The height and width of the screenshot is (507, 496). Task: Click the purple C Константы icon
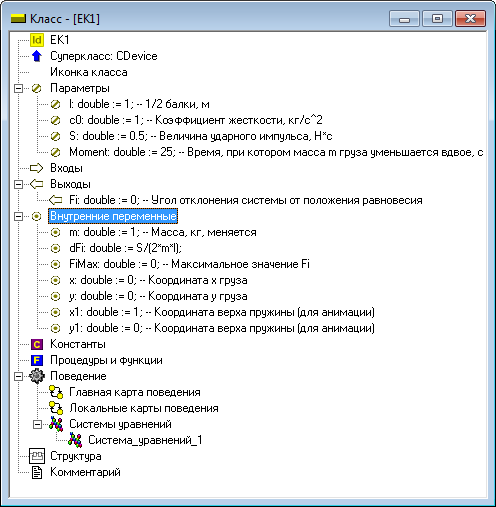37,344
